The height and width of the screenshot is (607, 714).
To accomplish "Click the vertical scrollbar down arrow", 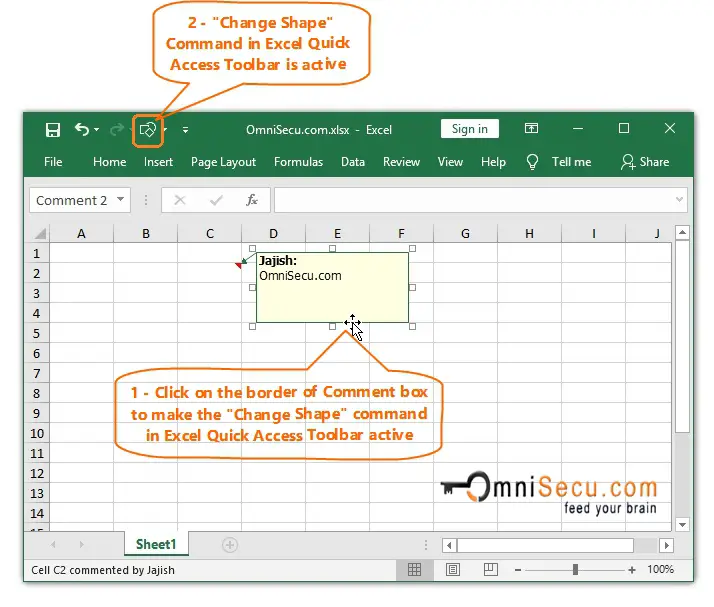I will (x=682, y=525).
